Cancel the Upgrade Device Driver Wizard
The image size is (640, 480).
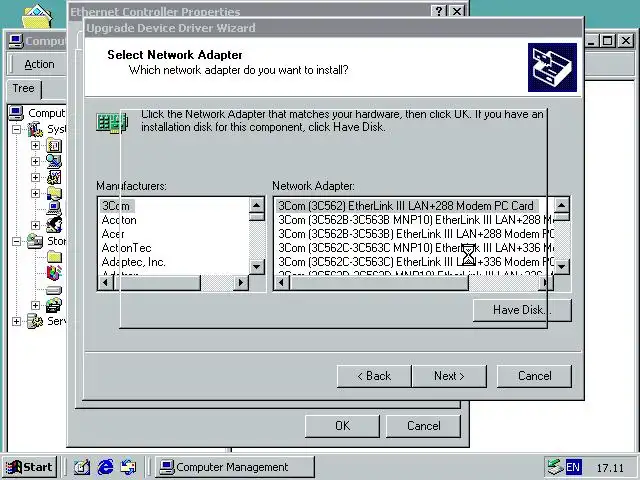tap(534, 376)
